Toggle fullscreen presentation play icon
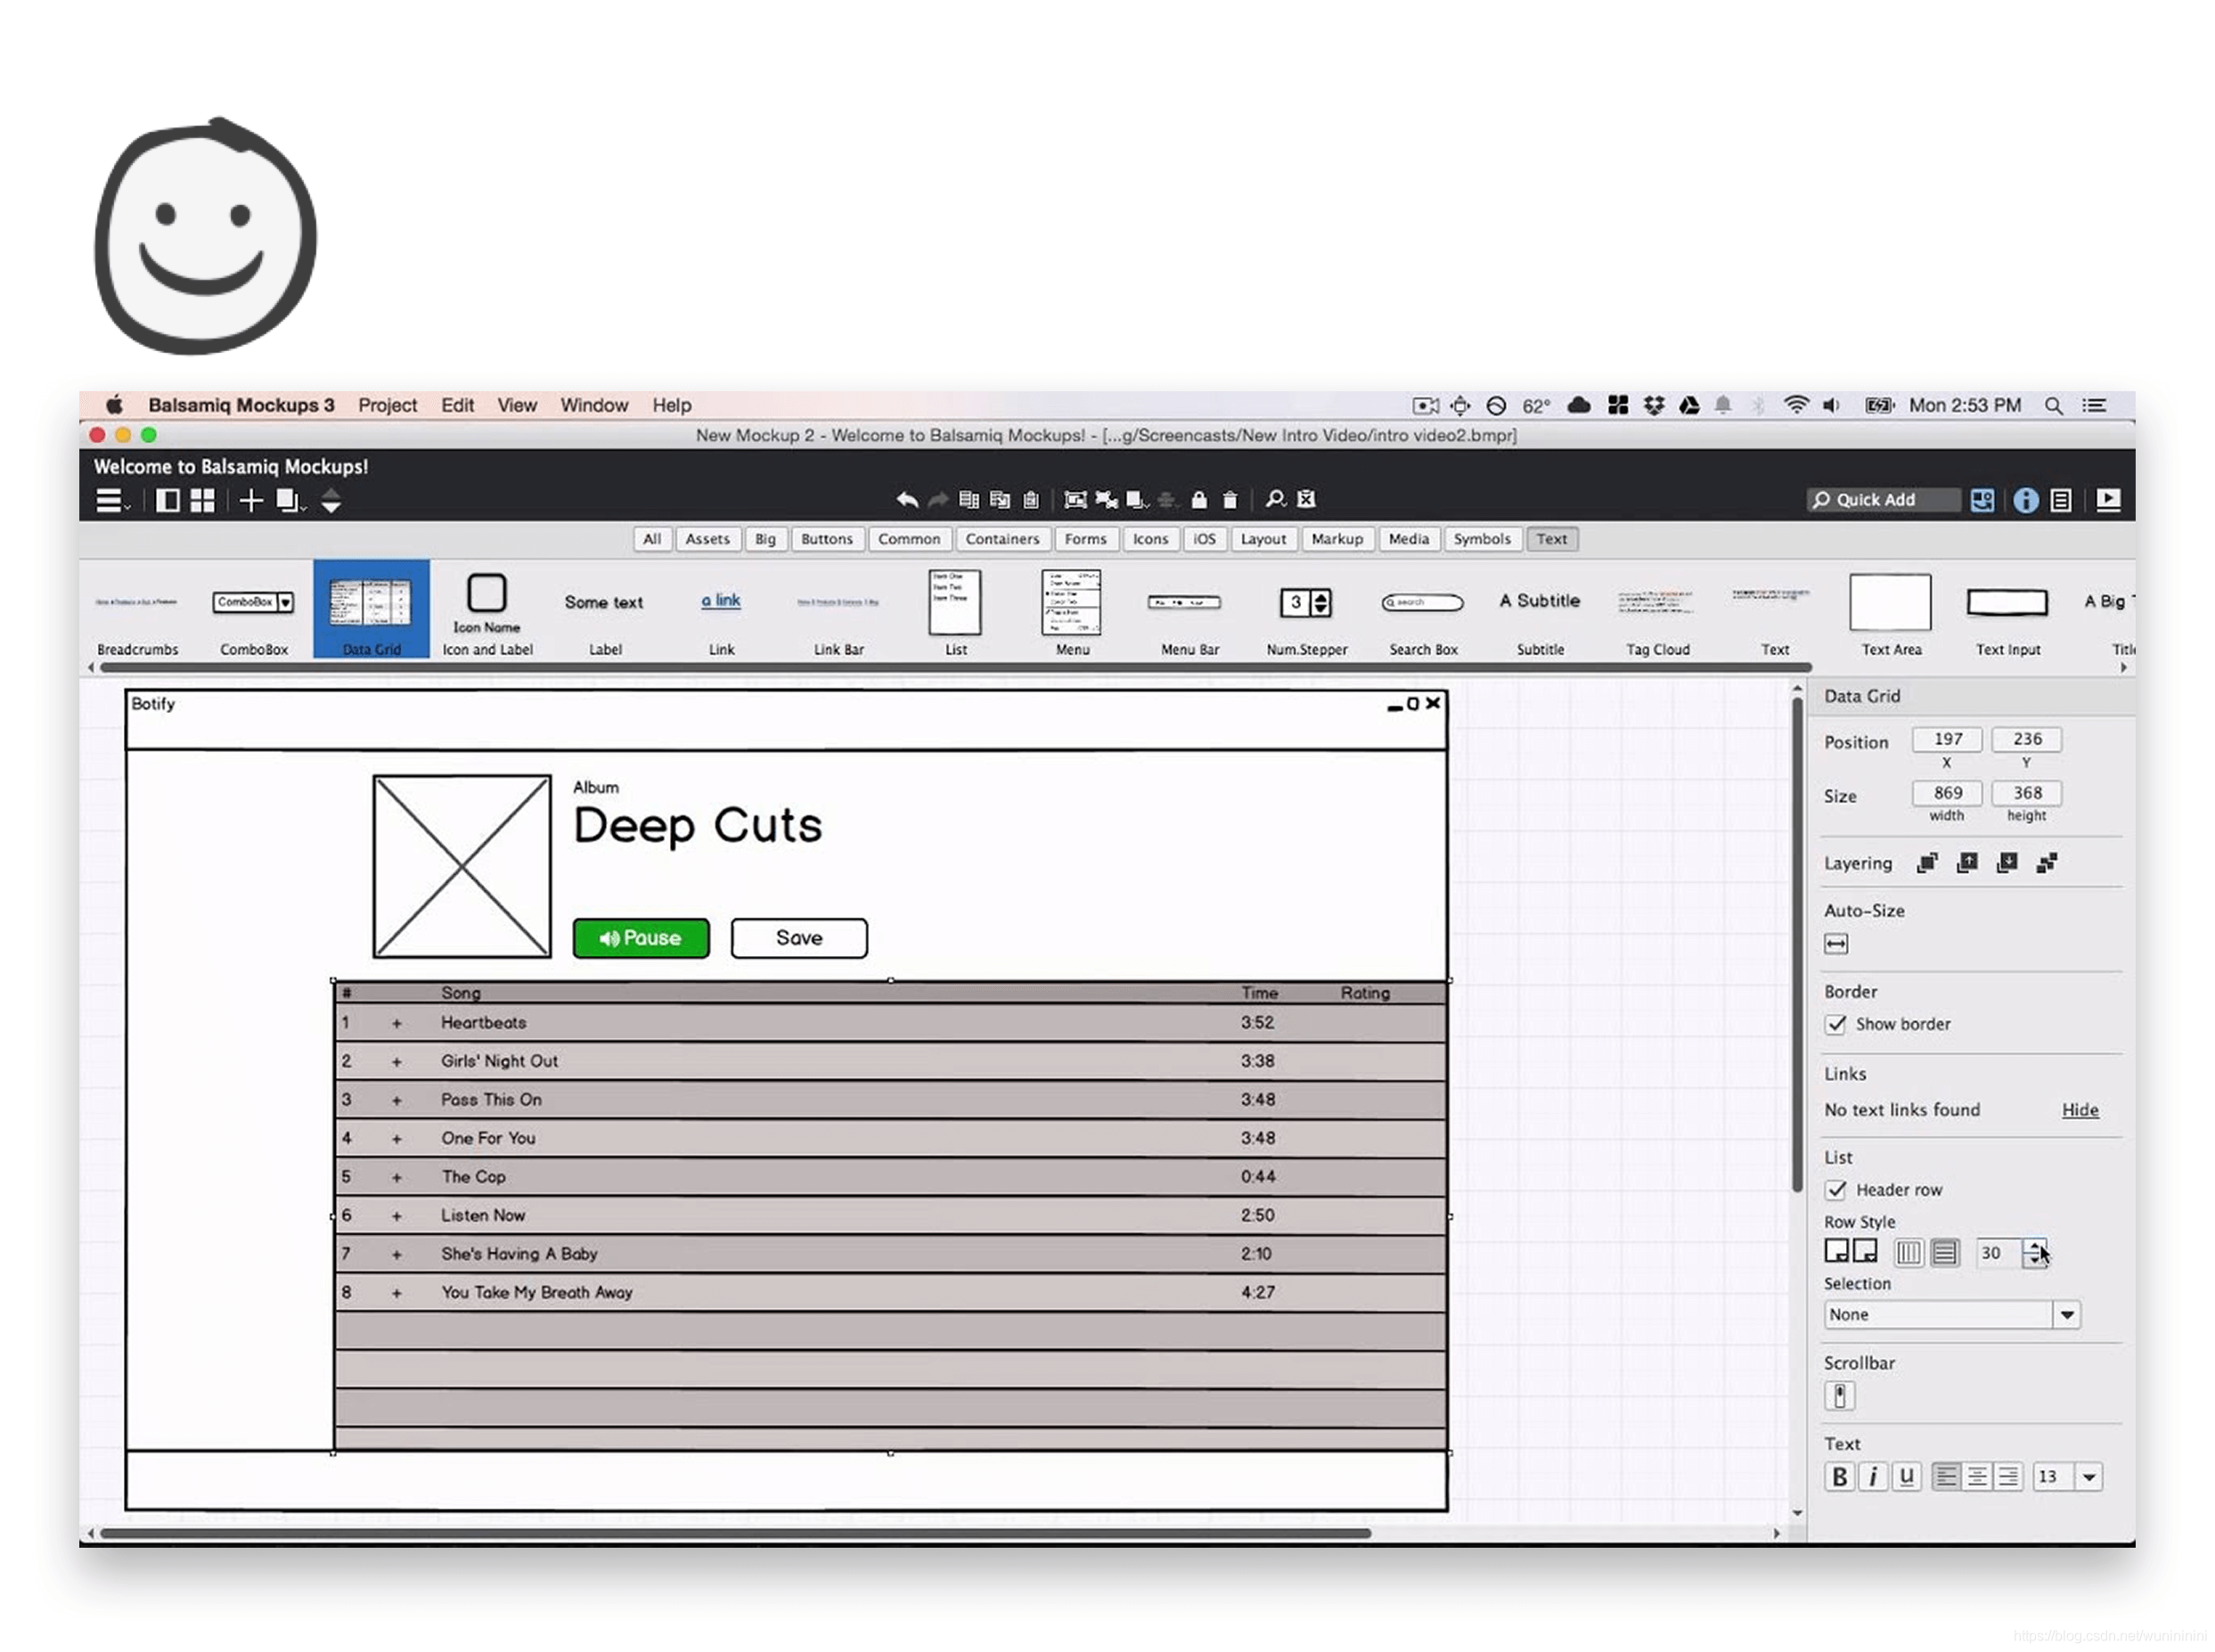This screenshot has width=2215, height=1652. click(2107, 499)
